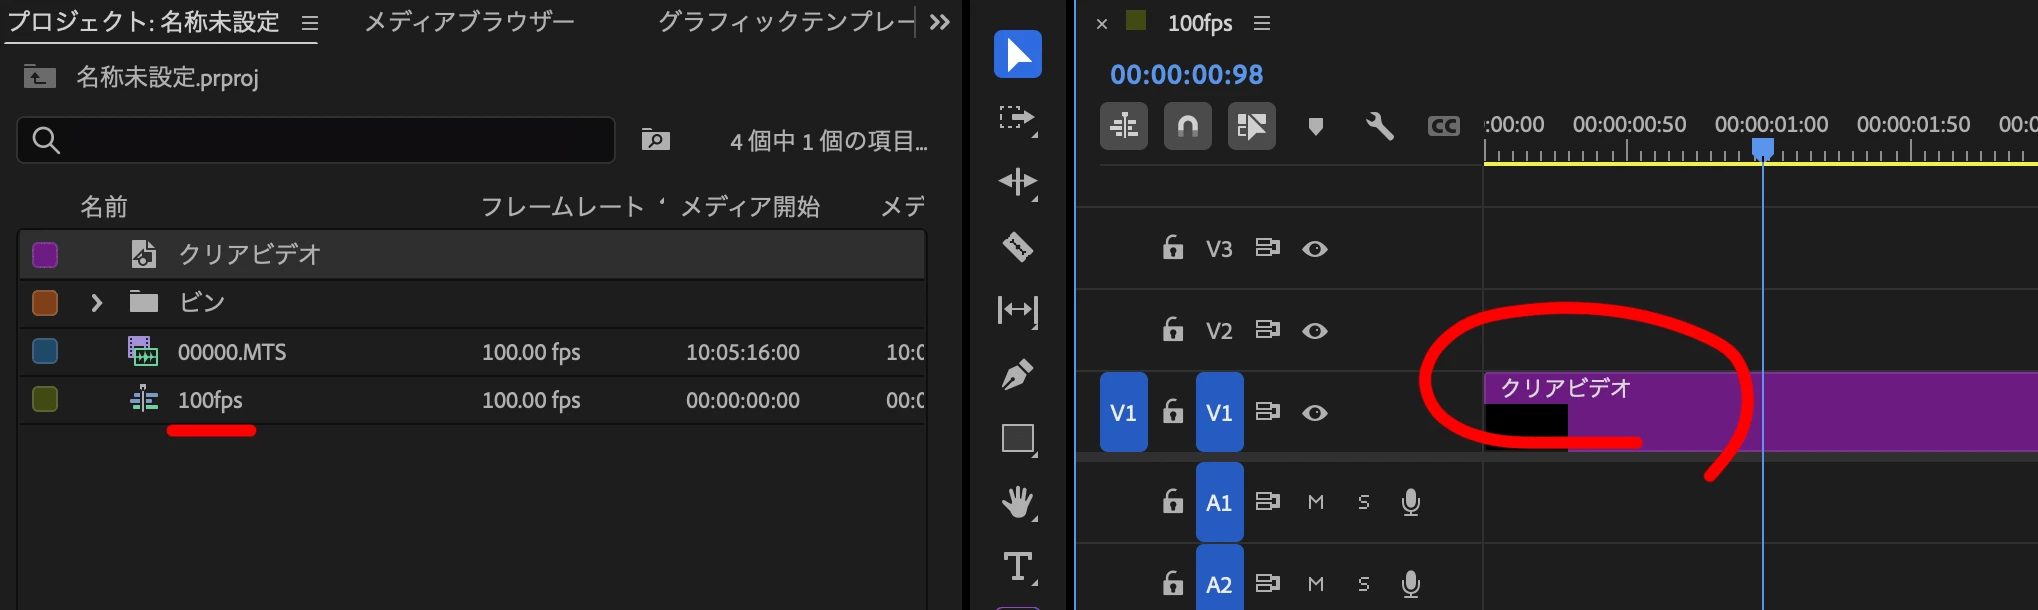Go up one folder level icon

tap(40, 77)
